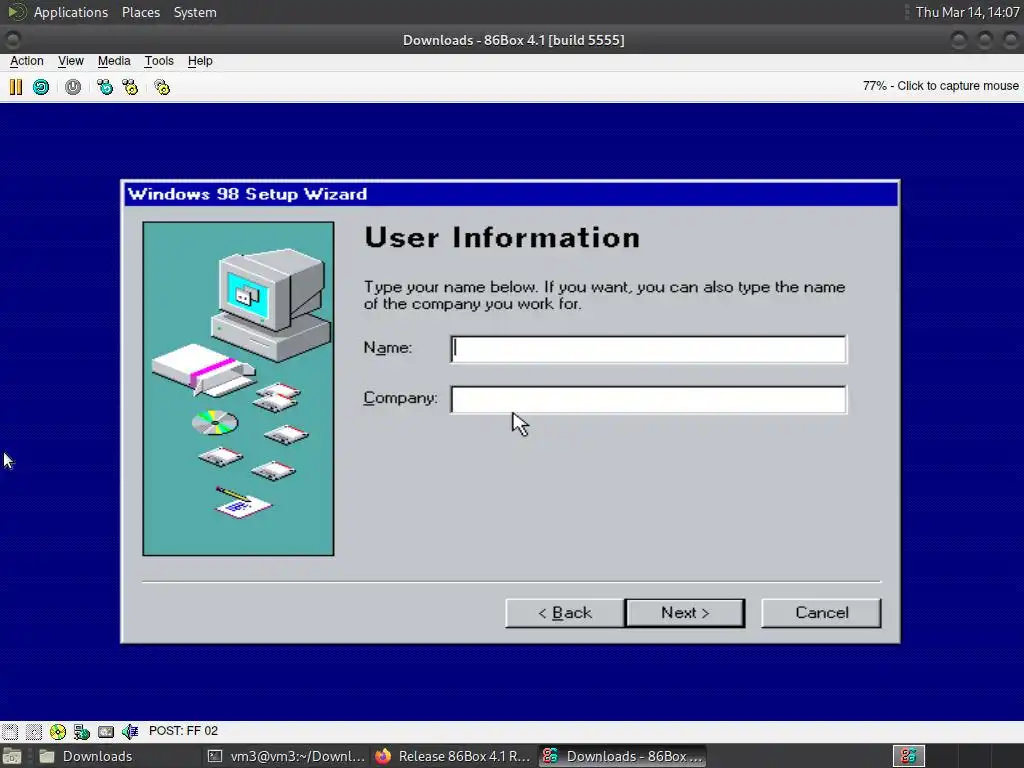1024x768 pixels.
Task: Click the first floppy drive status icon
Action: pos(10,731)
